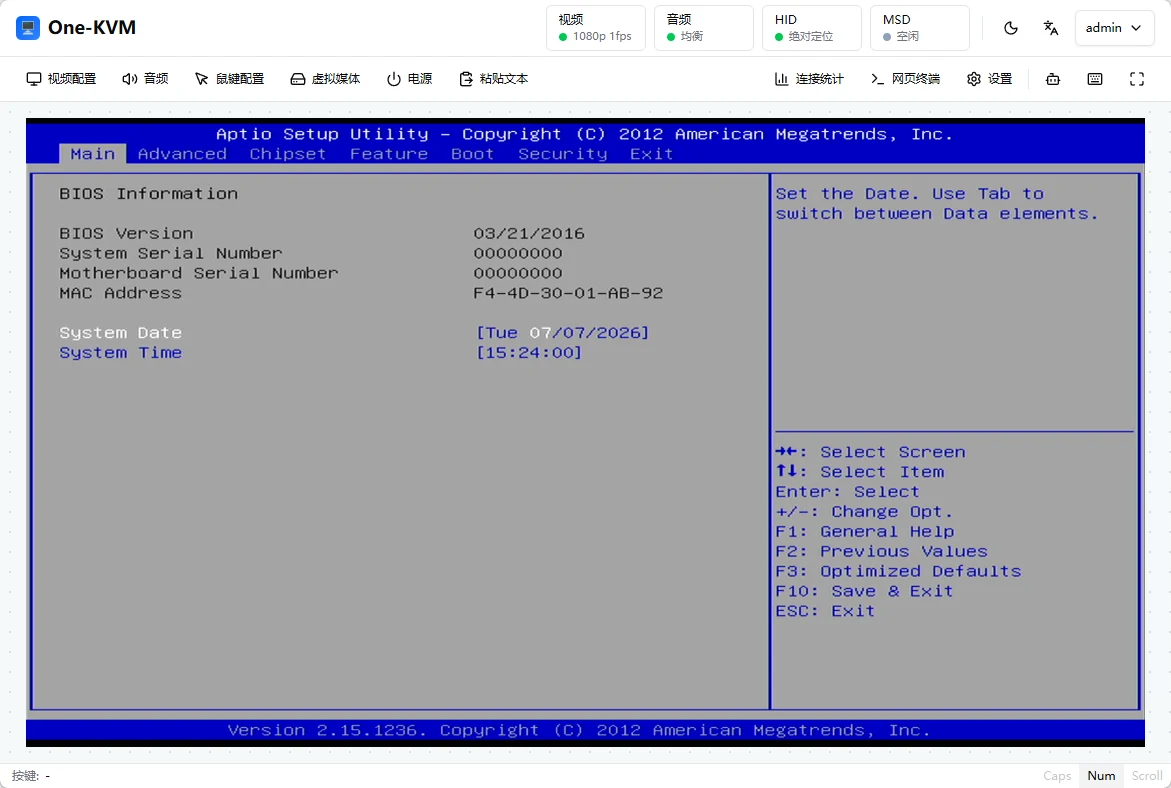Switch to Advanced BIOS tab

pos(182,154)
